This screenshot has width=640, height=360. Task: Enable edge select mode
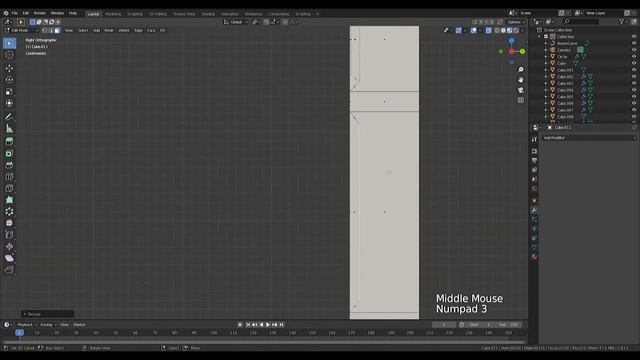pos(51,30)
